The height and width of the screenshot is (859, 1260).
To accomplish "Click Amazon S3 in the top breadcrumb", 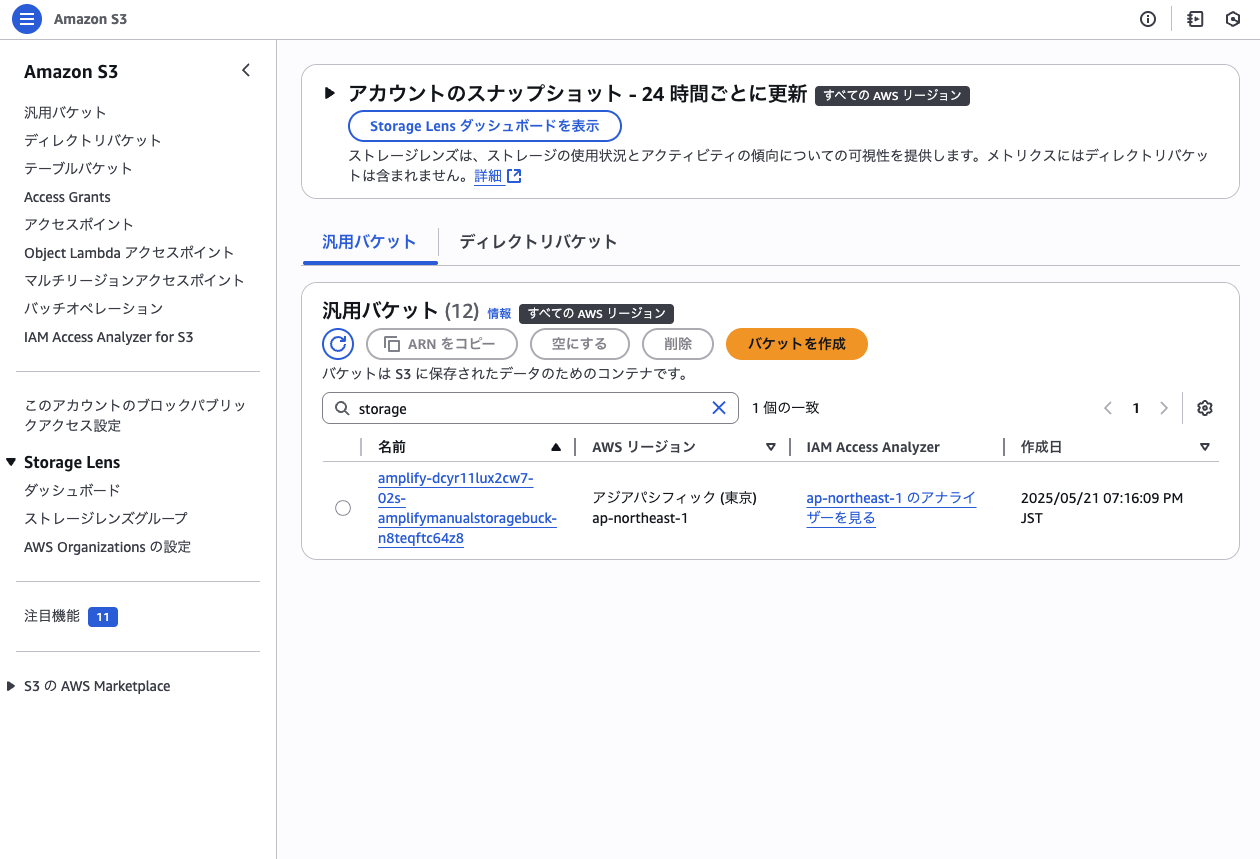I will coord(90,19).
